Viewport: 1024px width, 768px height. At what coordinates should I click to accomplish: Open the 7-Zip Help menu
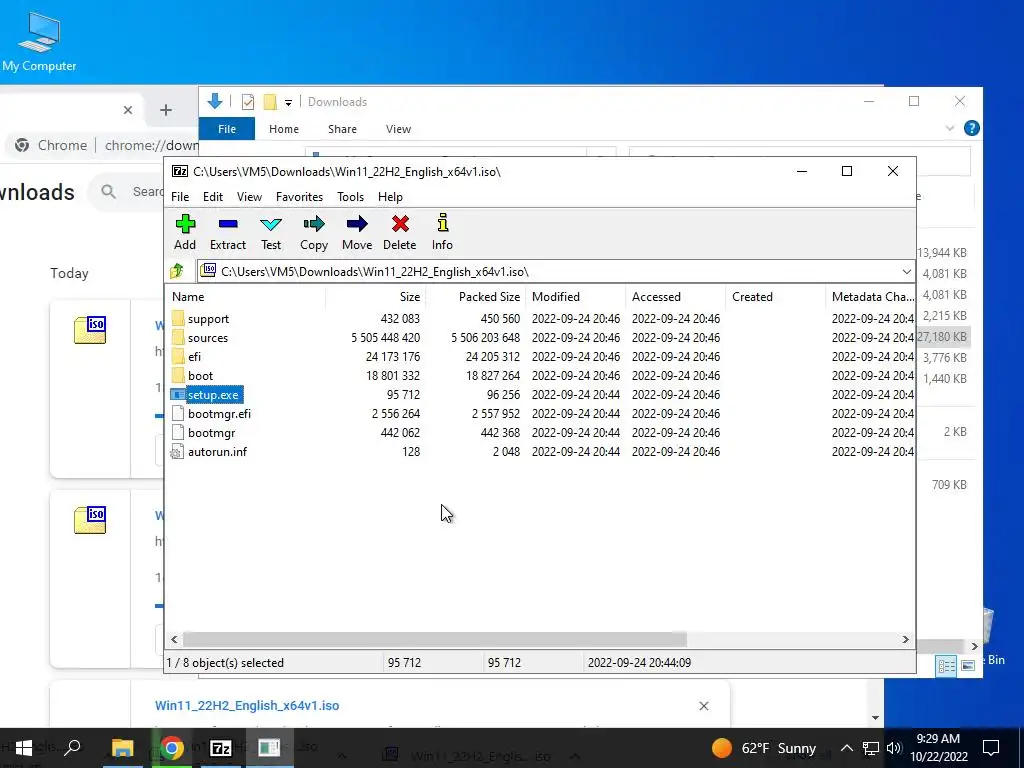click(x=390, y=197)
